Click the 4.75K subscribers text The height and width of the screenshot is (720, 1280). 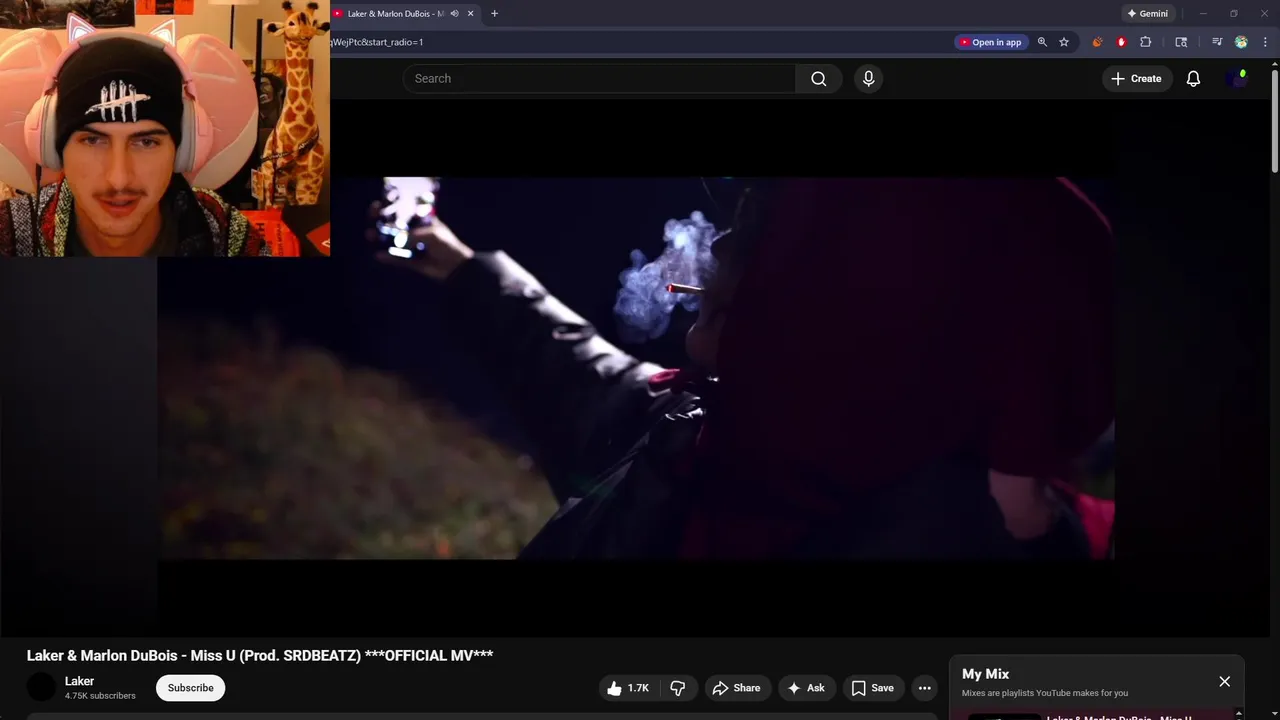pos(100,696)
